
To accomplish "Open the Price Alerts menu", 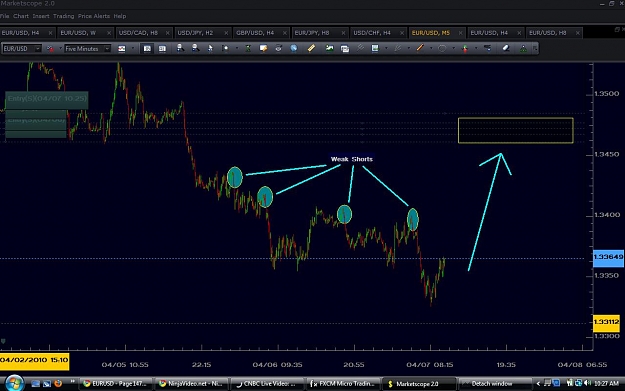I will coord(94,16).
